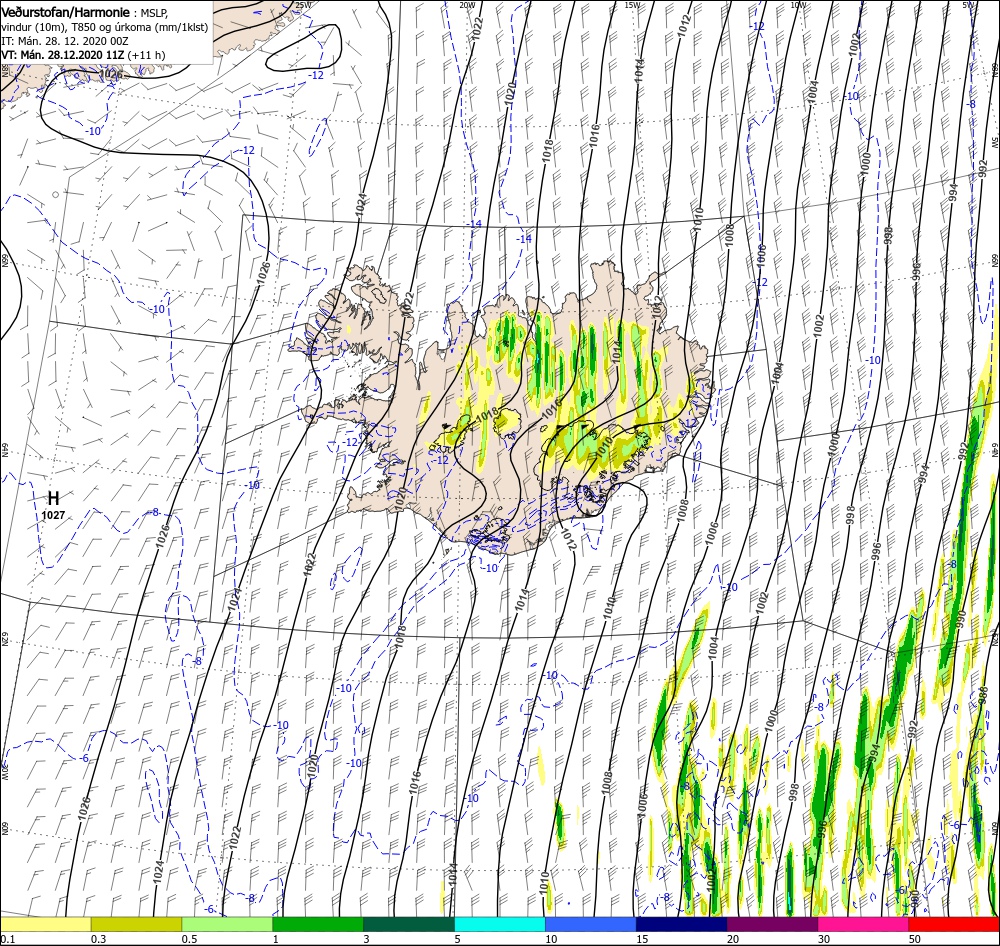
Task: Click the '1027' pressure value under H
Action: (x=54, y=515)
